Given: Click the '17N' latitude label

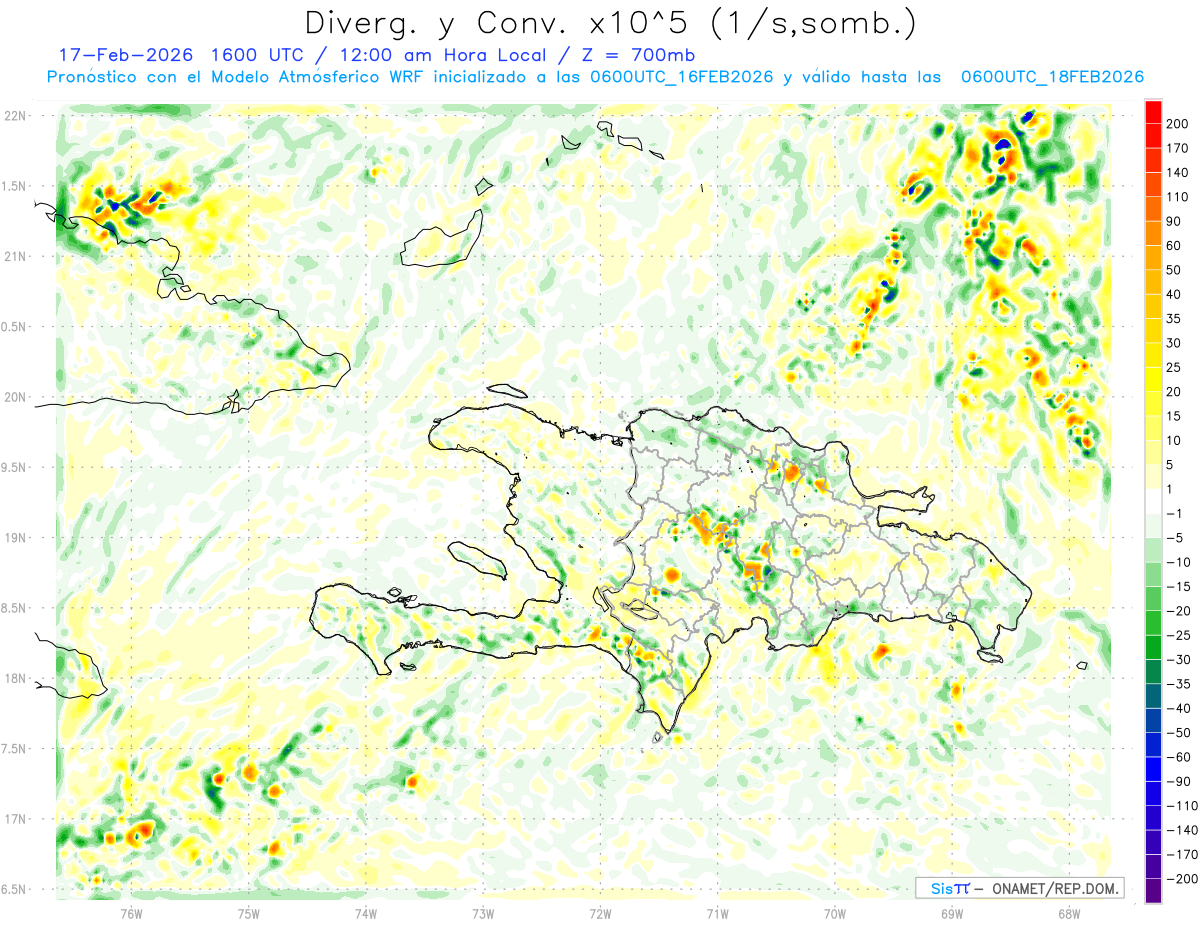Looking at the screenshot, I should pyautogui.click(x=14, y=819).
